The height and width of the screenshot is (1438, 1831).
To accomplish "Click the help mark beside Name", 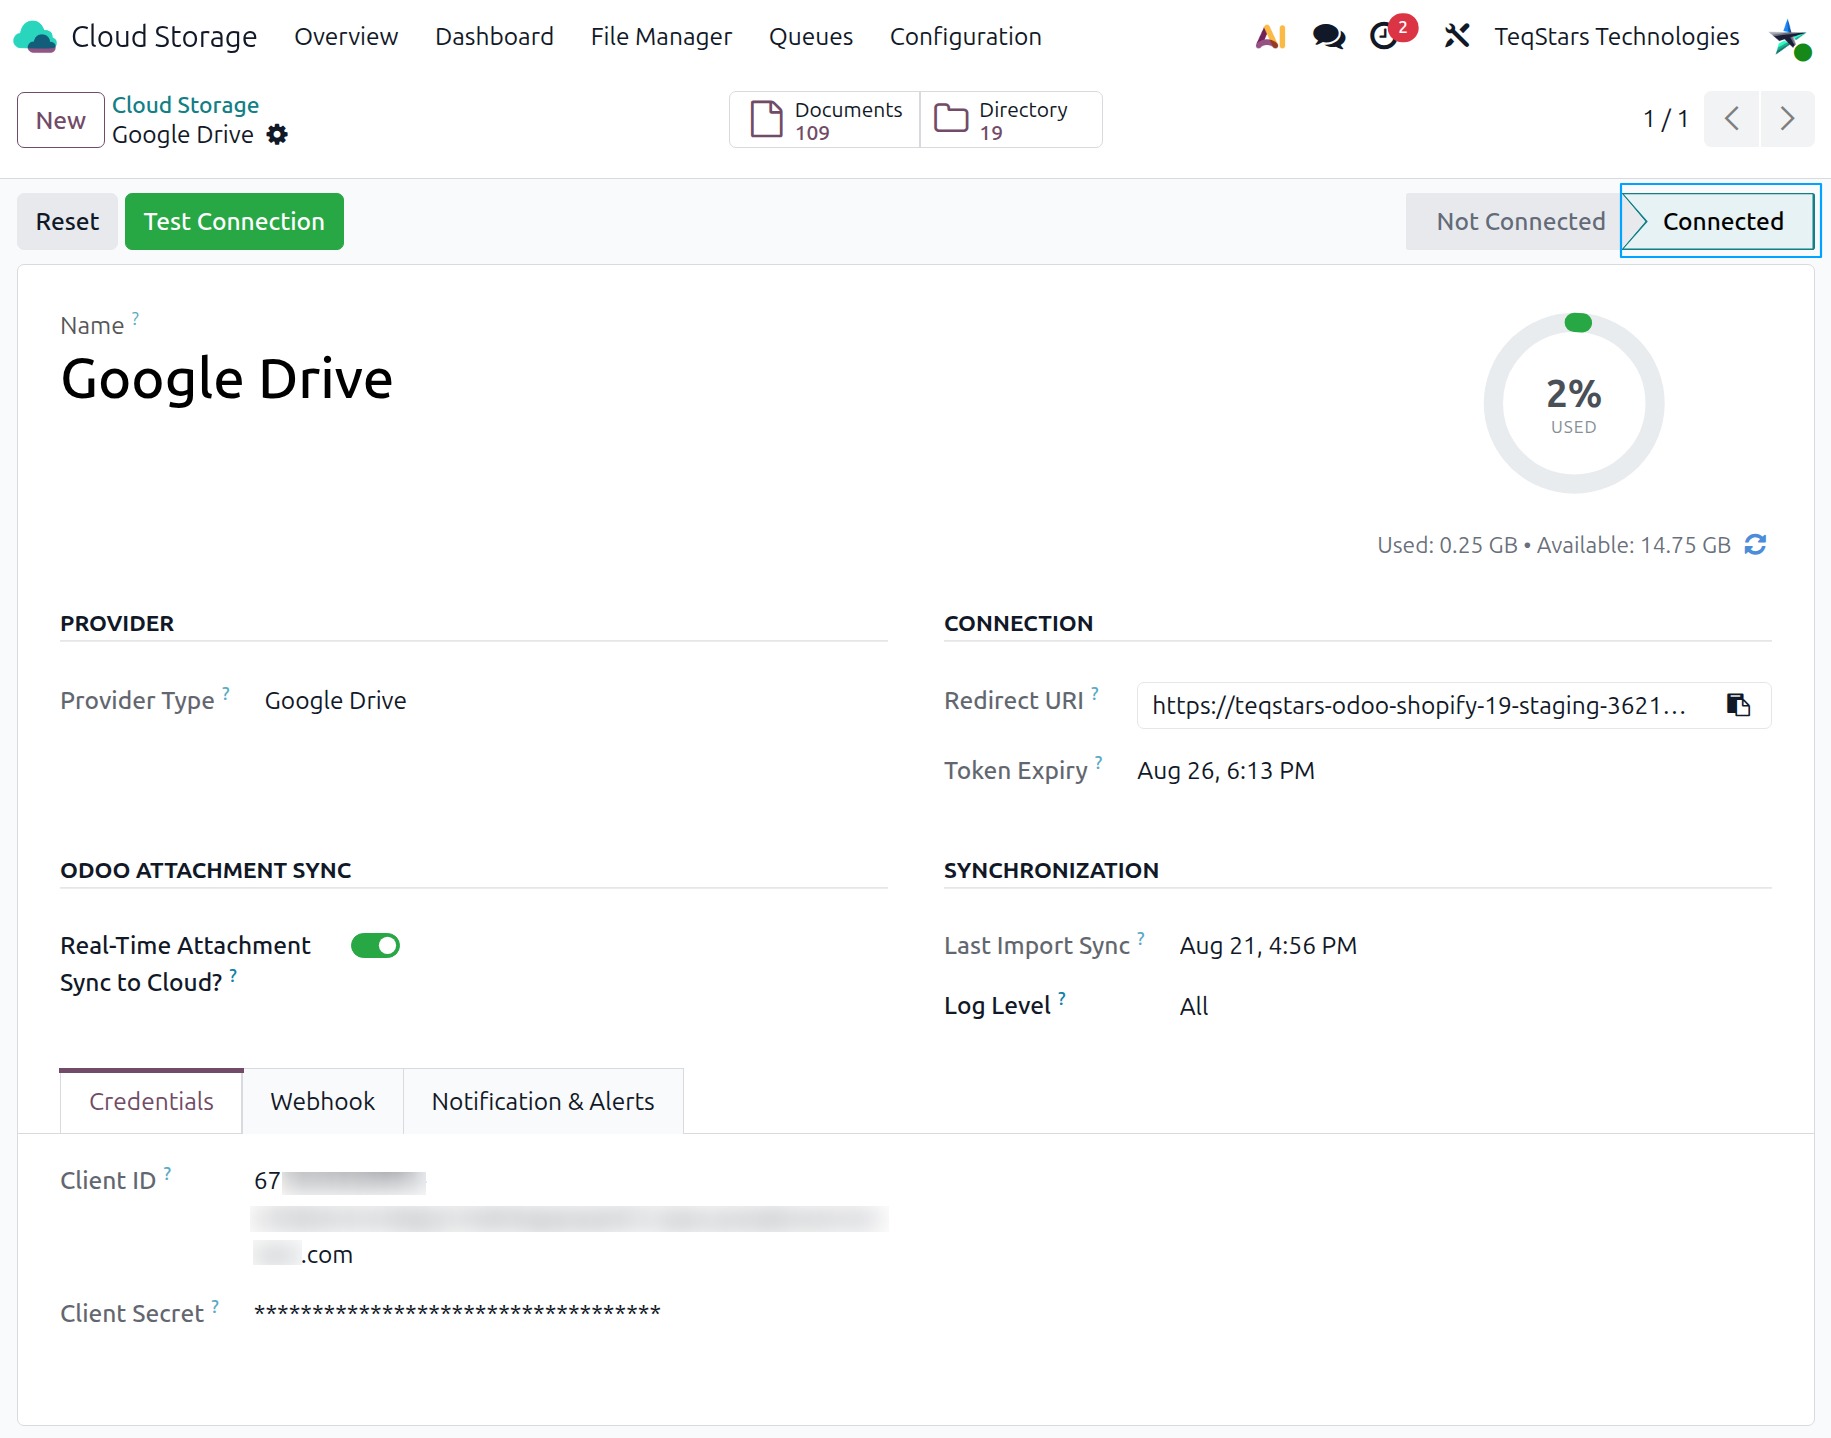I will [136, 318].
